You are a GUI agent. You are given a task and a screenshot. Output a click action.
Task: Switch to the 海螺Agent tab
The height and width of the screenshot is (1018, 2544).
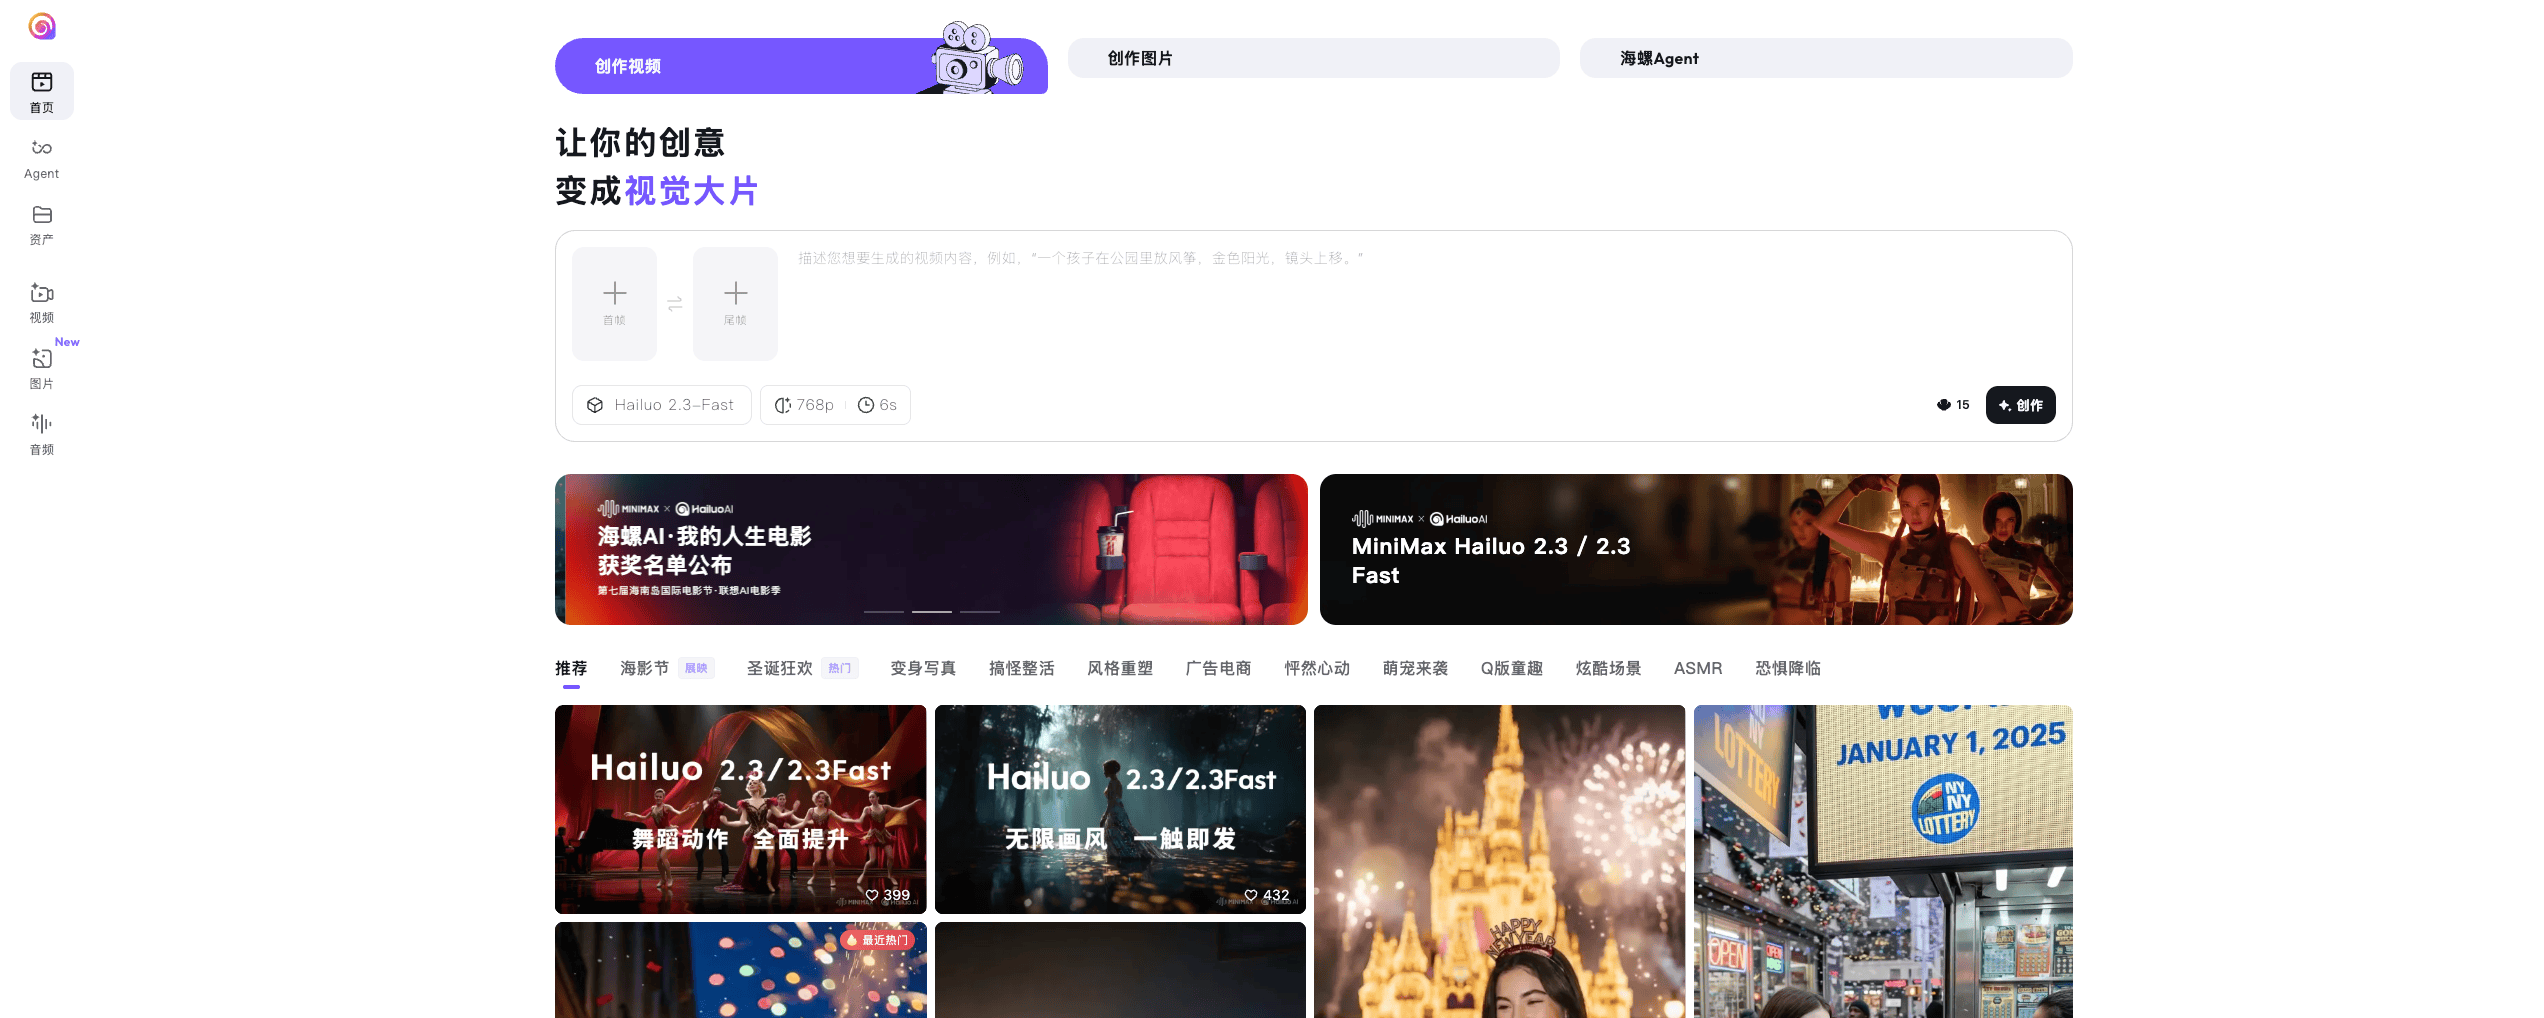1826,58
